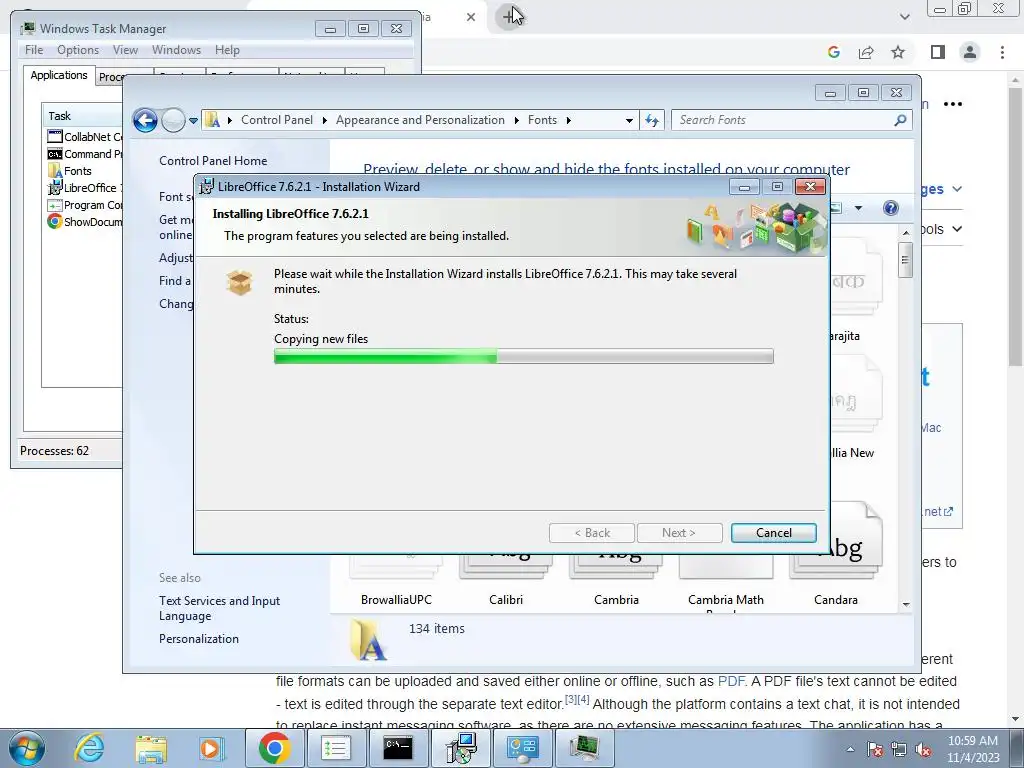Open Chrome tab search dropdown

pos(904,17)
